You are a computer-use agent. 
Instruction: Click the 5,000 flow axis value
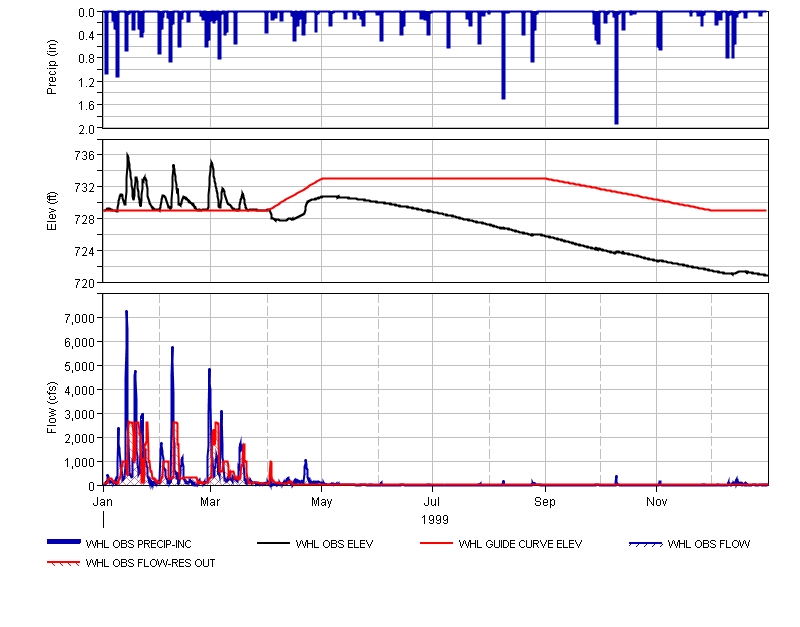click(80, 366)
